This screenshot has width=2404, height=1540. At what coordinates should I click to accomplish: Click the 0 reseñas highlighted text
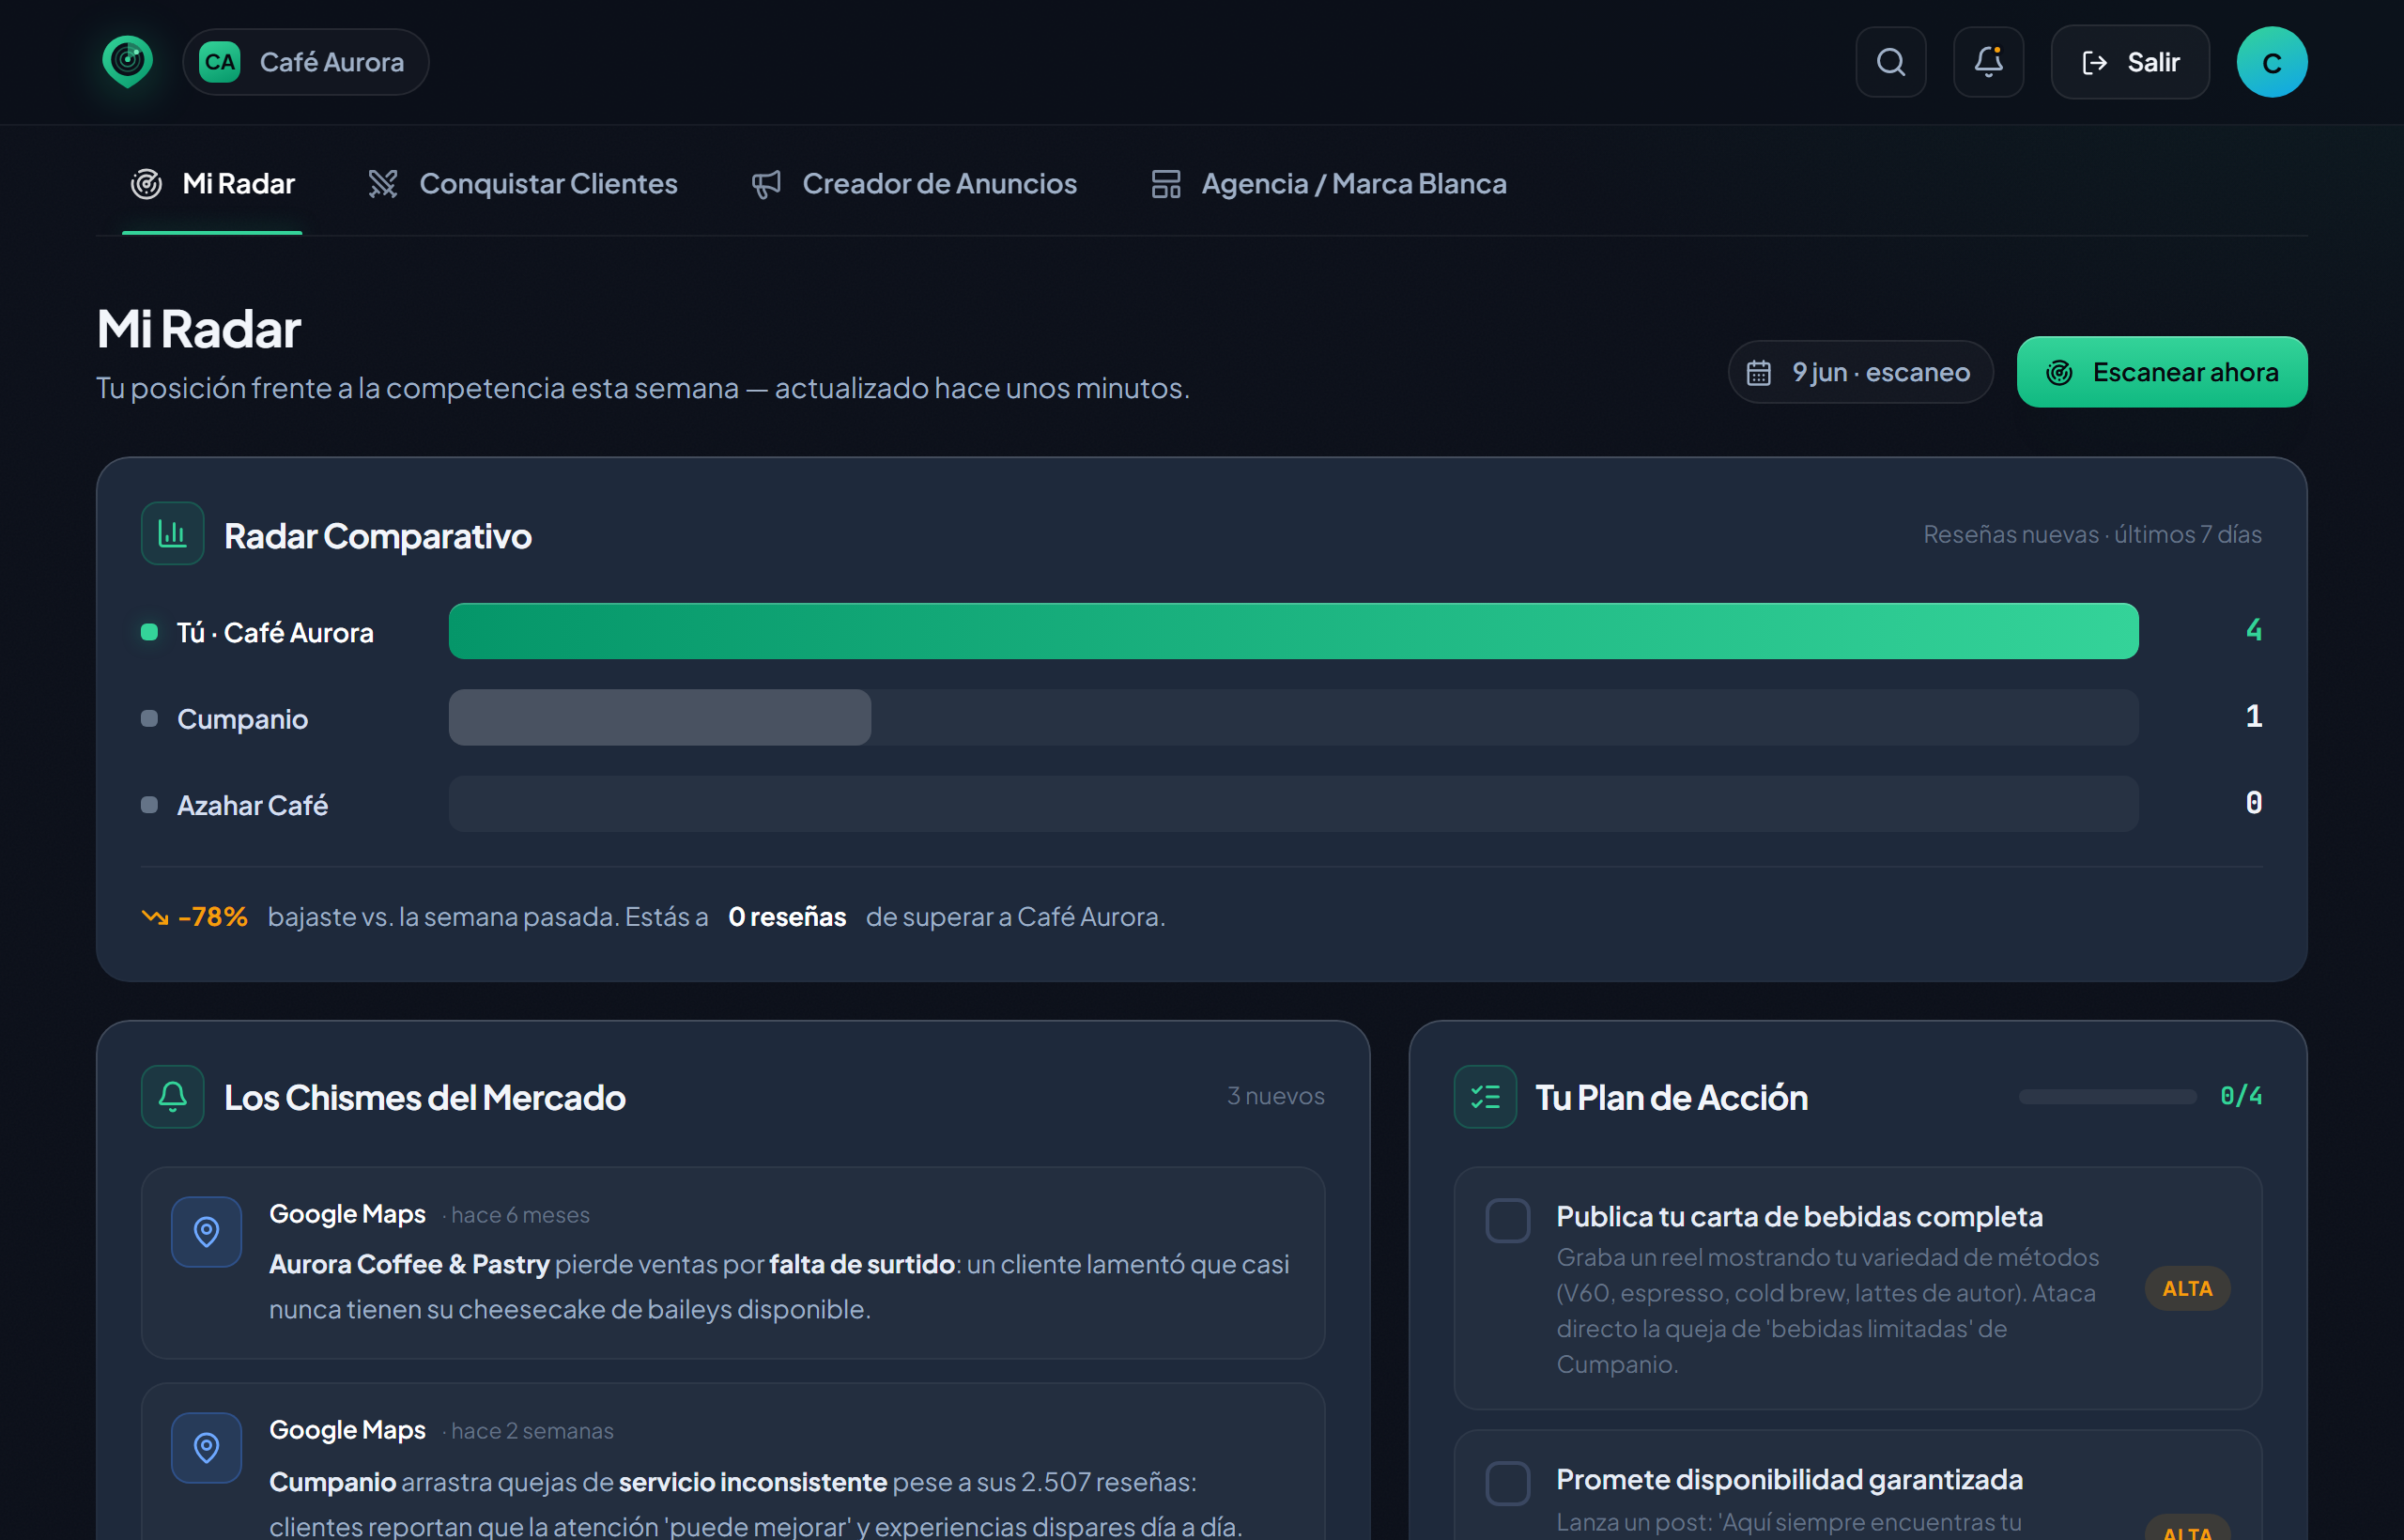(x=787, y=916)
